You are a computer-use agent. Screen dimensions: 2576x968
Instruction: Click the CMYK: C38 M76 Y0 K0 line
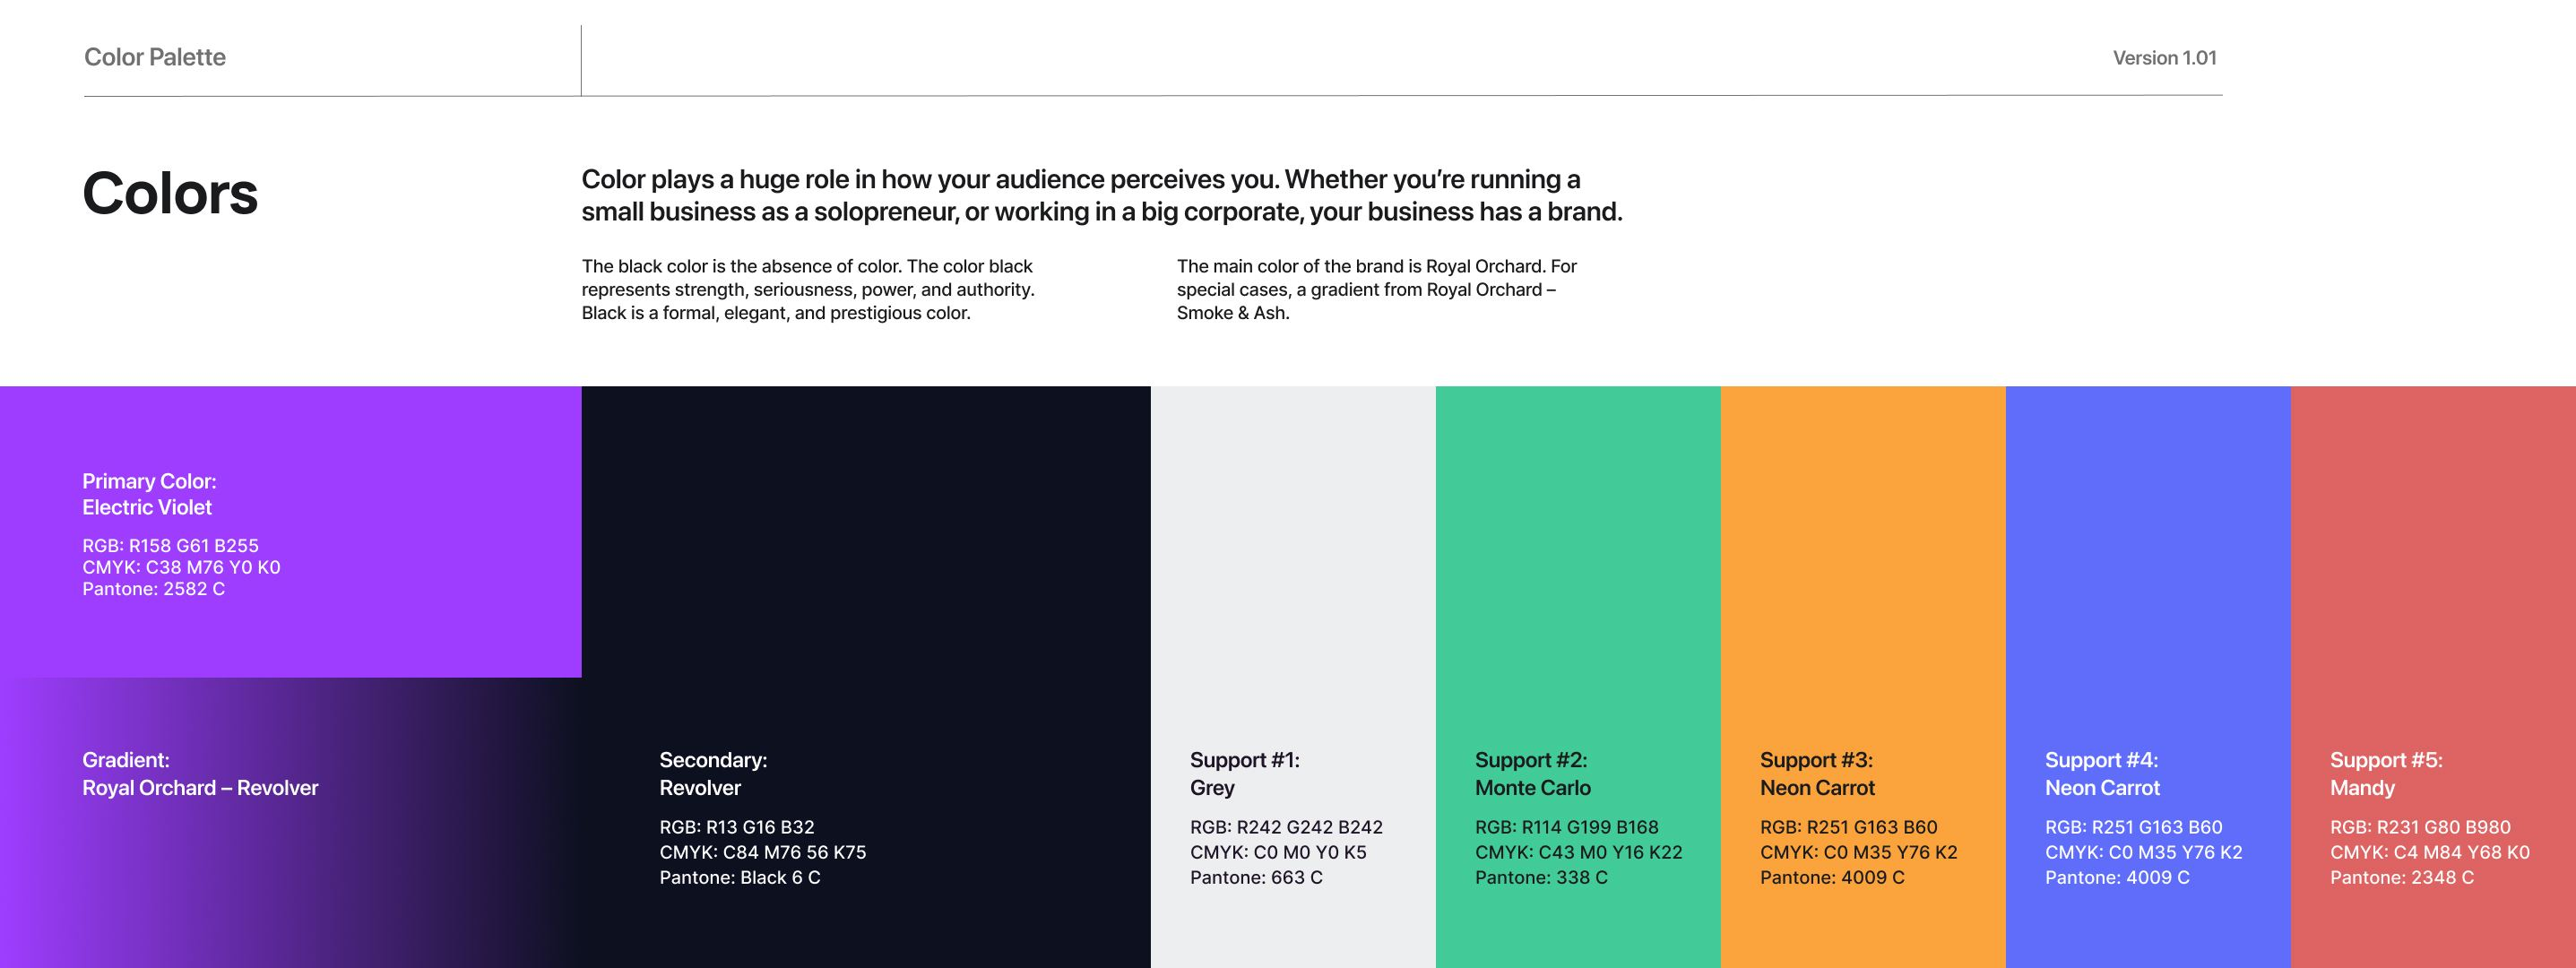[181, 567]
